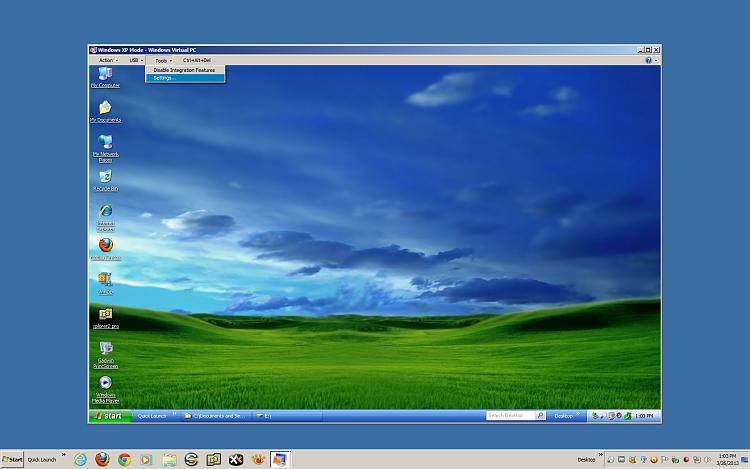Open C:\Documents and Se... XP taskbar button
Viewport: 750px width, 469px height.
pos(216,416)
